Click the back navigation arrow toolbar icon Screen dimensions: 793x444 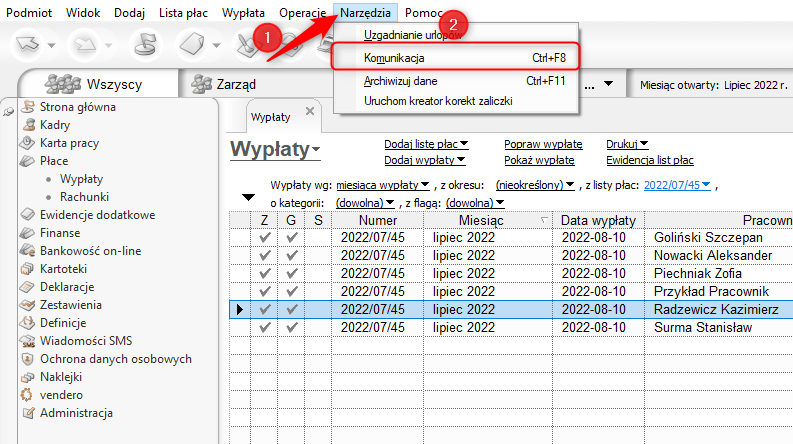[x=28, y=45]
